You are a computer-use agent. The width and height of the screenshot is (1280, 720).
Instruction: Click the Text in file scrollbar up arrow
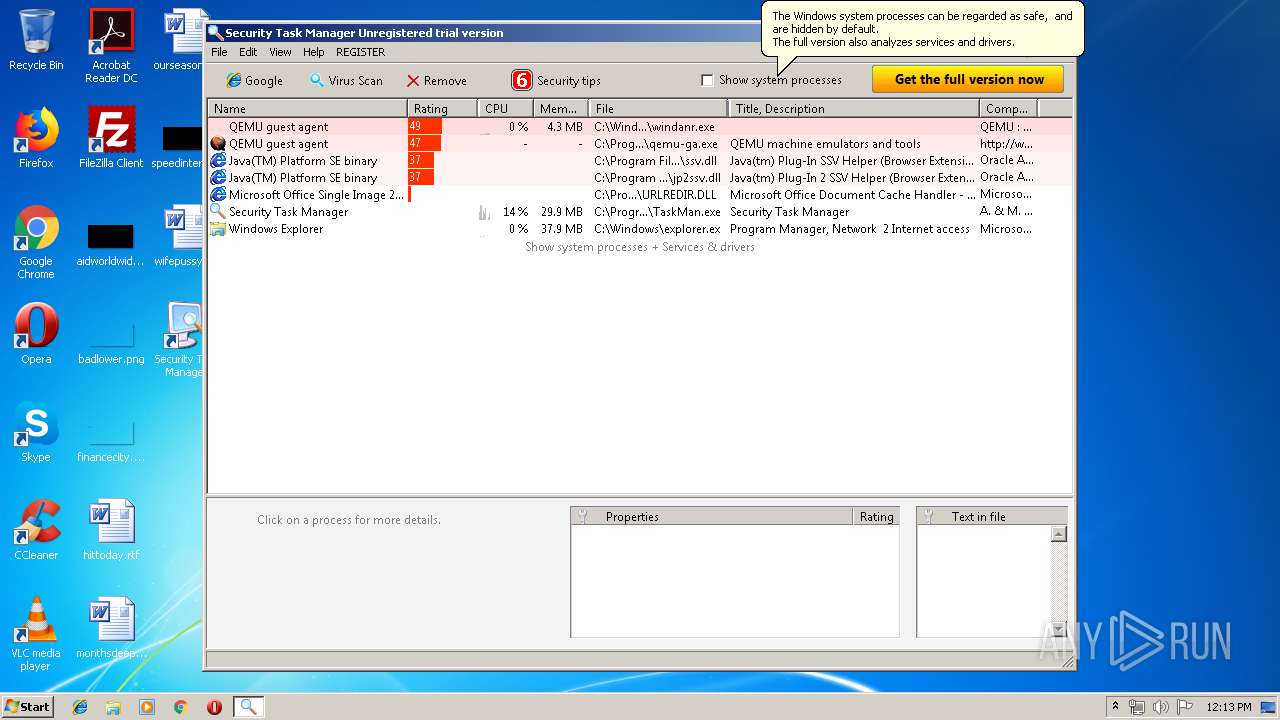tap(1059, 534)
